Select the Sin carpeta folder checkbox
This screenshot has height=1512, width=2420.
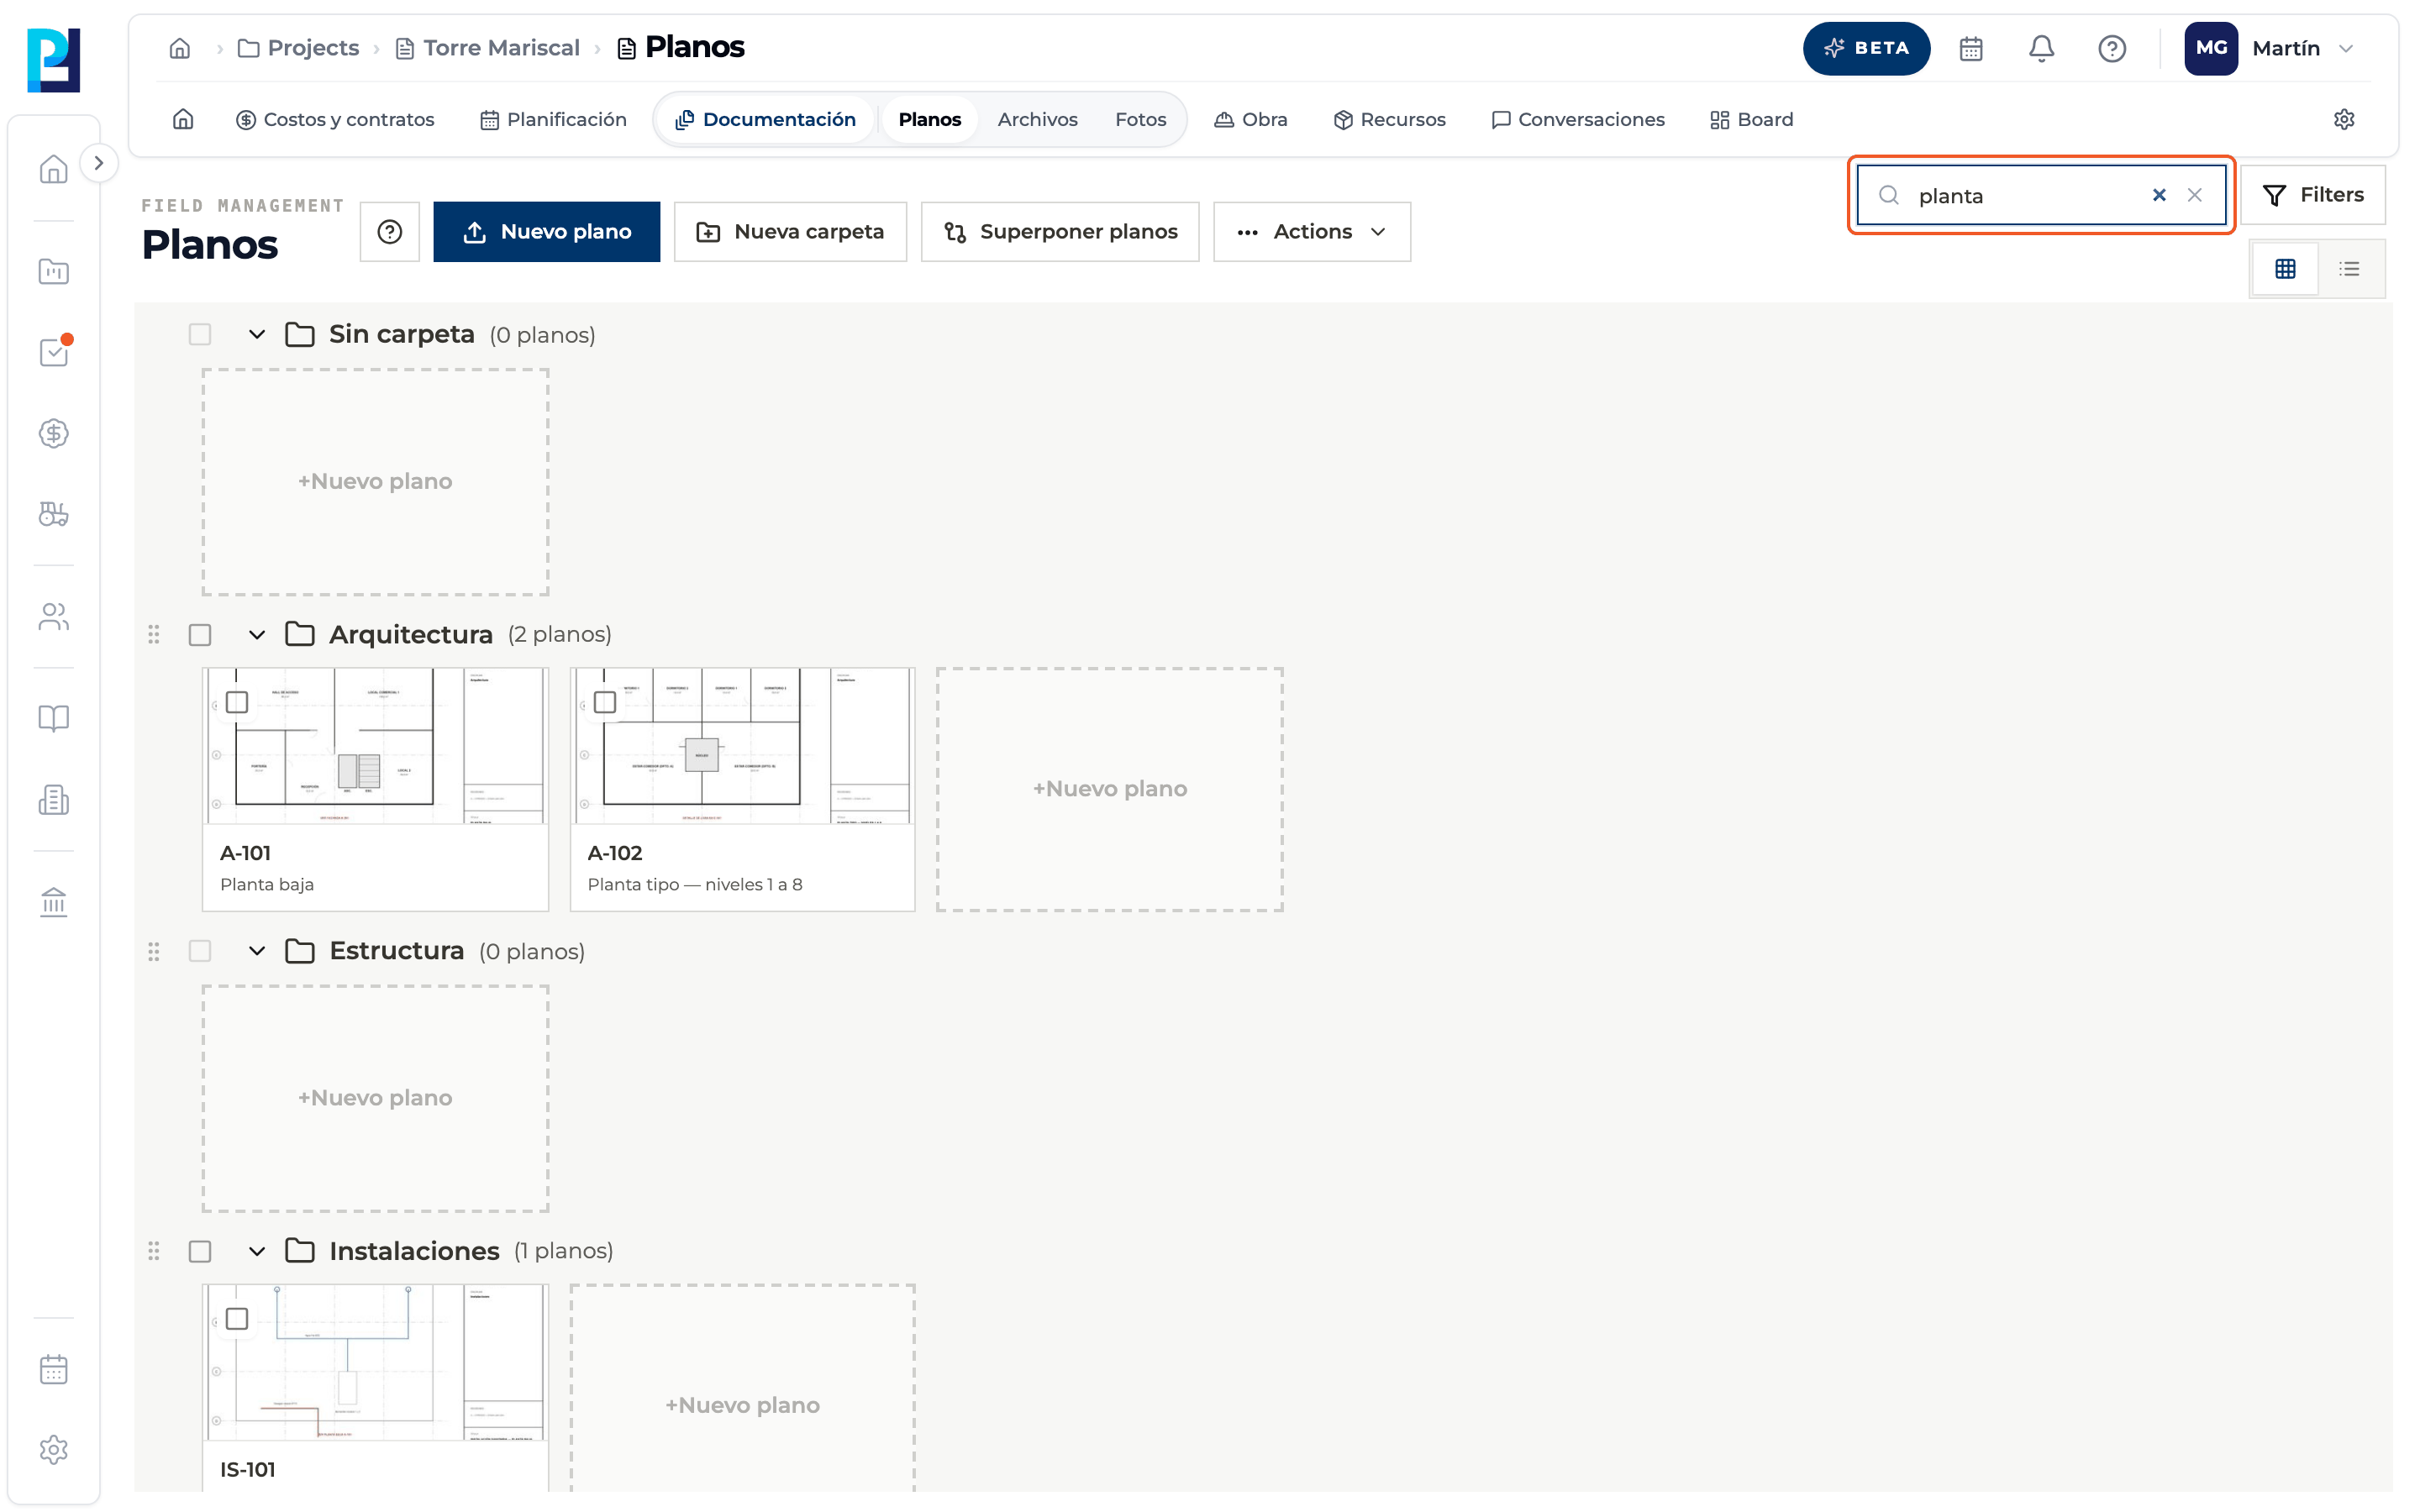tap(200, 334)
